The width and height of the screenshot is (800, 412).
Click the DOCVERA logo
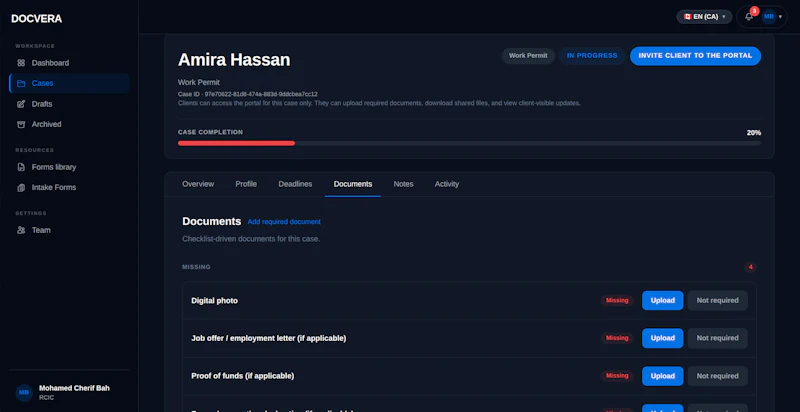click(36, 19)
